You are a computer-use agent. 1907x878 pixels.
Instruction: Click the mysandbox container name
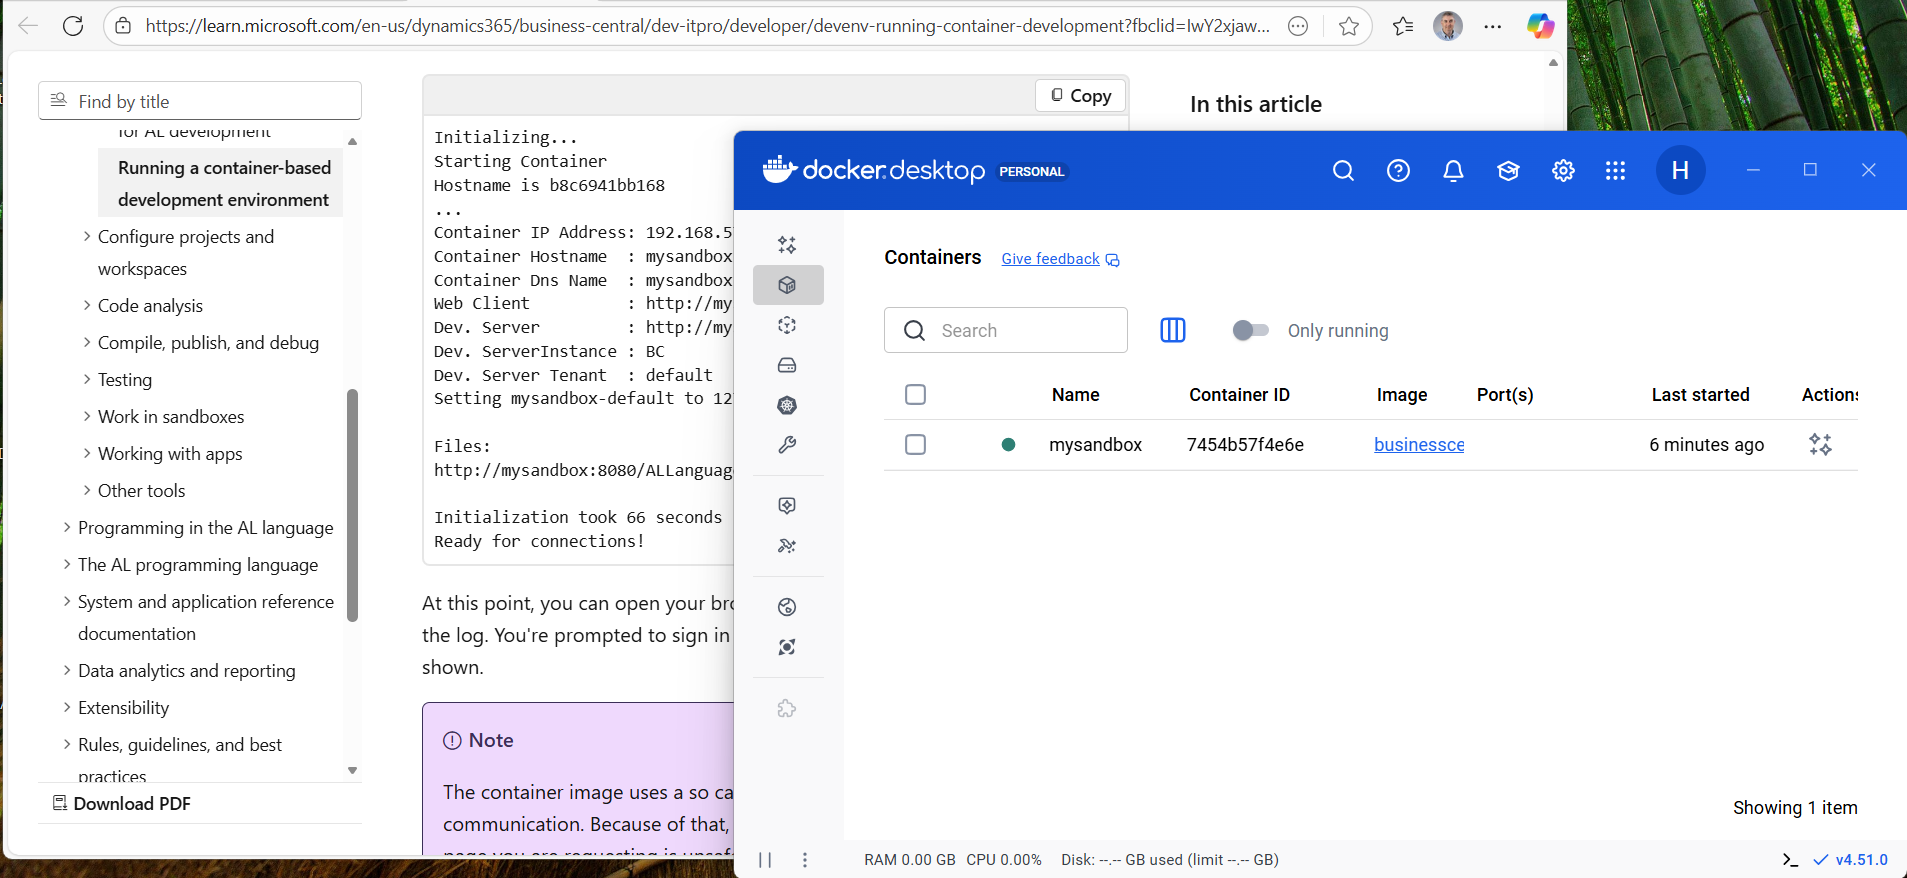[1095, 445]
